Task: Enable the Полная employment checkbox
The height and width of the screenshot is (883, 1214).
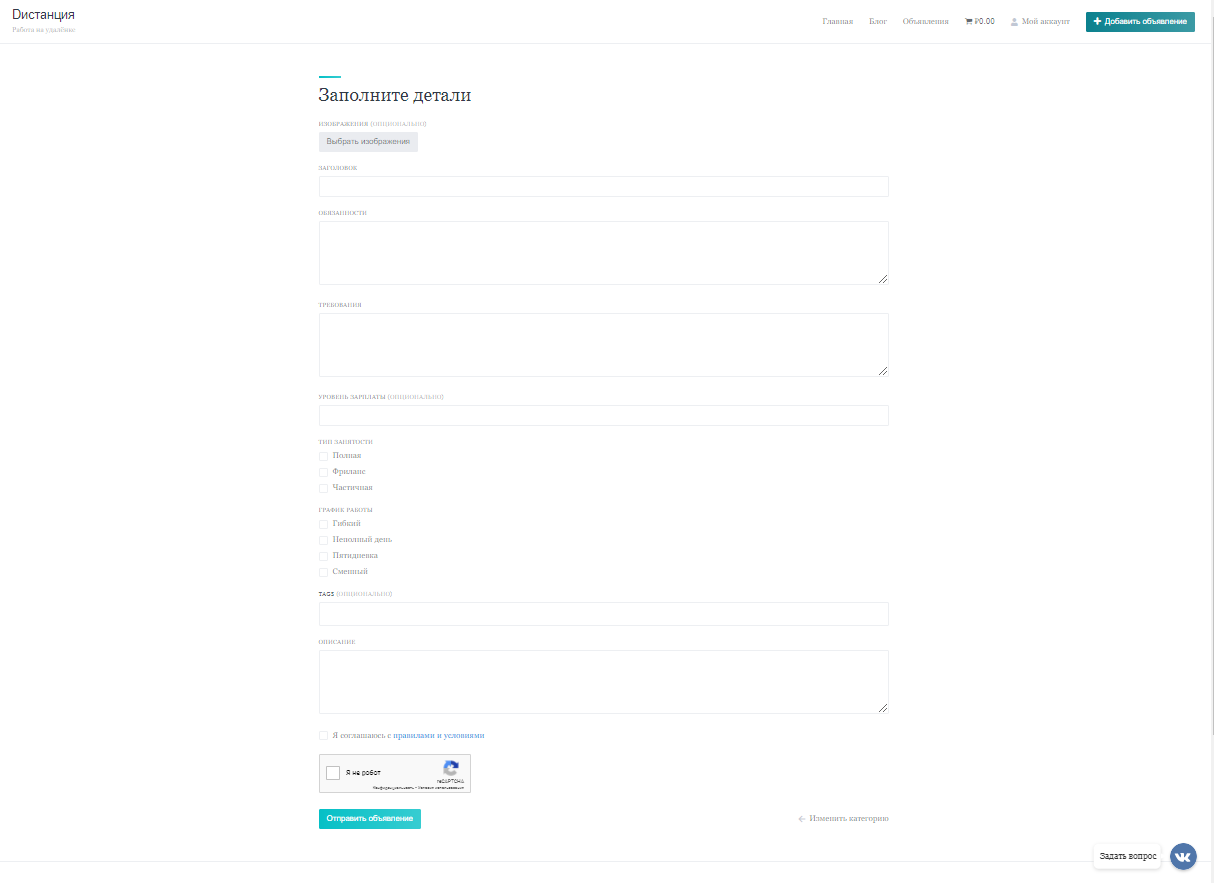Action: [x=323, y=455]
